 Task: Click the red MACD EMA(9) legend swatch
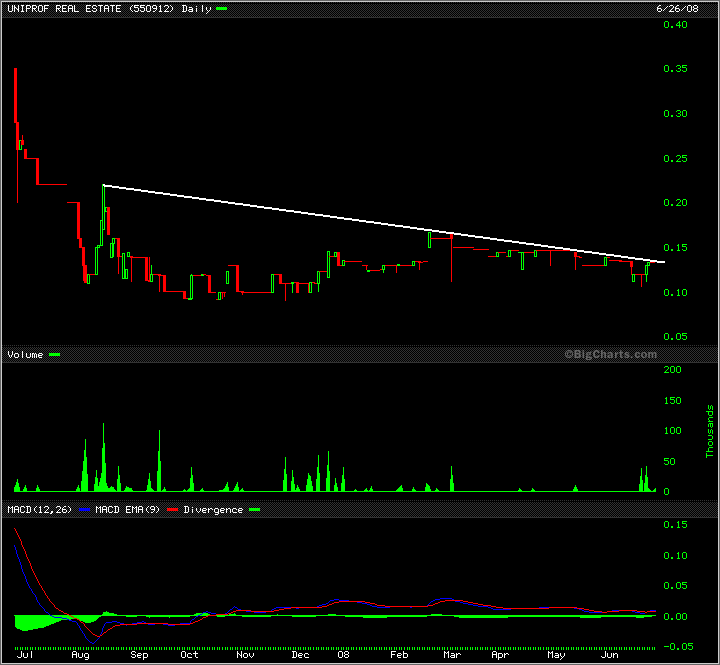172,509
